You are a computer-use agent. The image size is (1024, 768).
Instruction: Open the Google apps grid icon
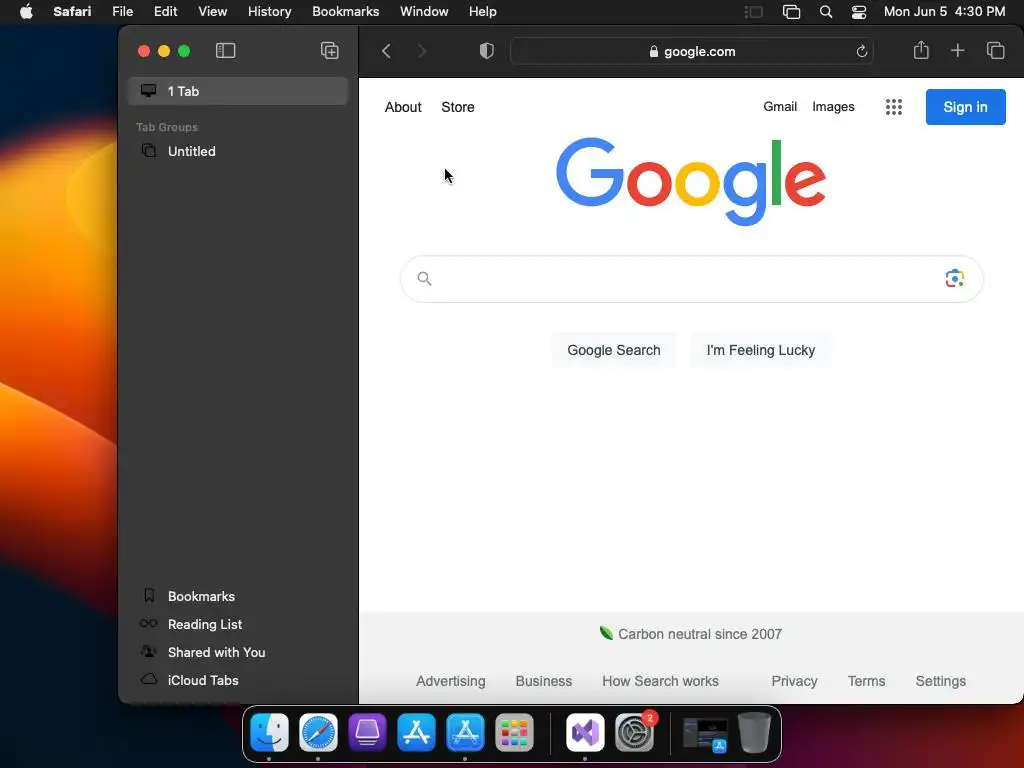(x=893, y=107)
